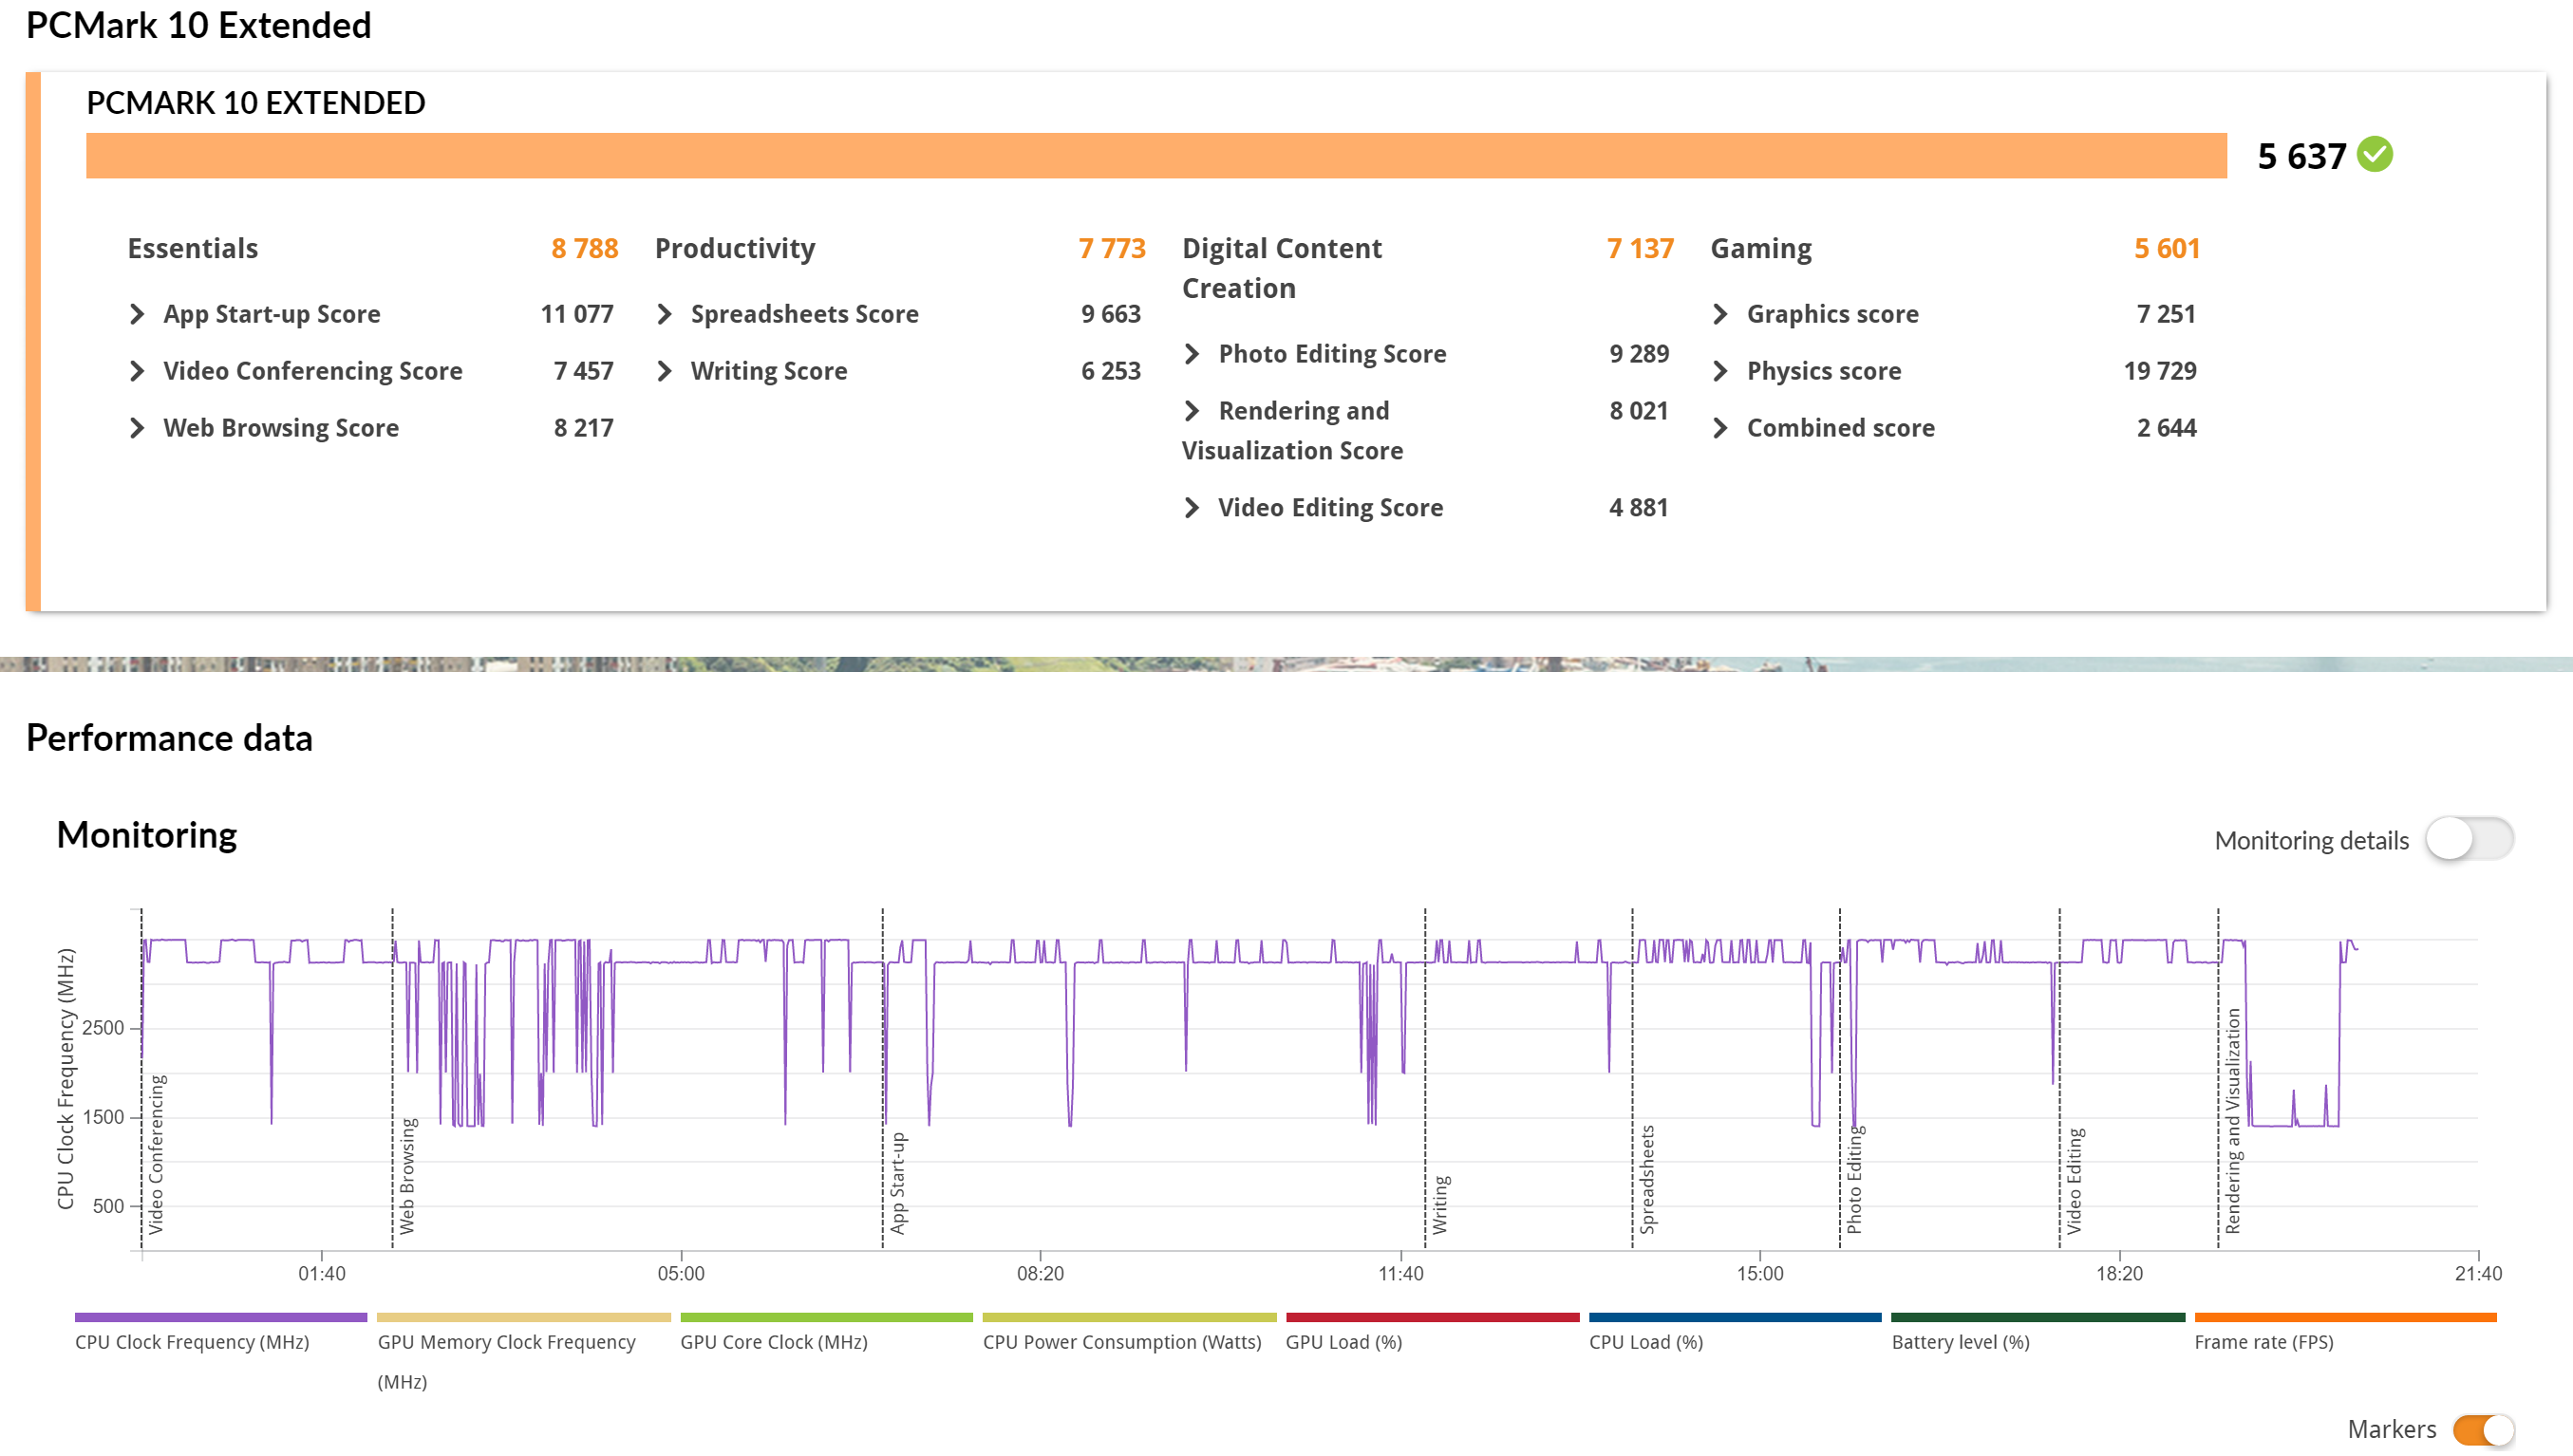Click the Performance data heading

click(170, 738)
